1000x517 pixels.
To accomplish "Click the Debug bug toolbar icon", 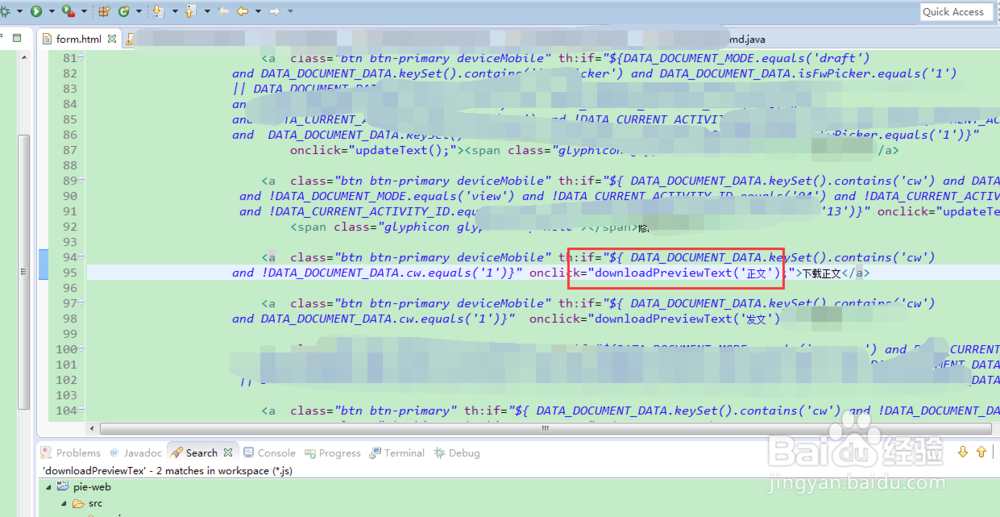I will 4,11.
